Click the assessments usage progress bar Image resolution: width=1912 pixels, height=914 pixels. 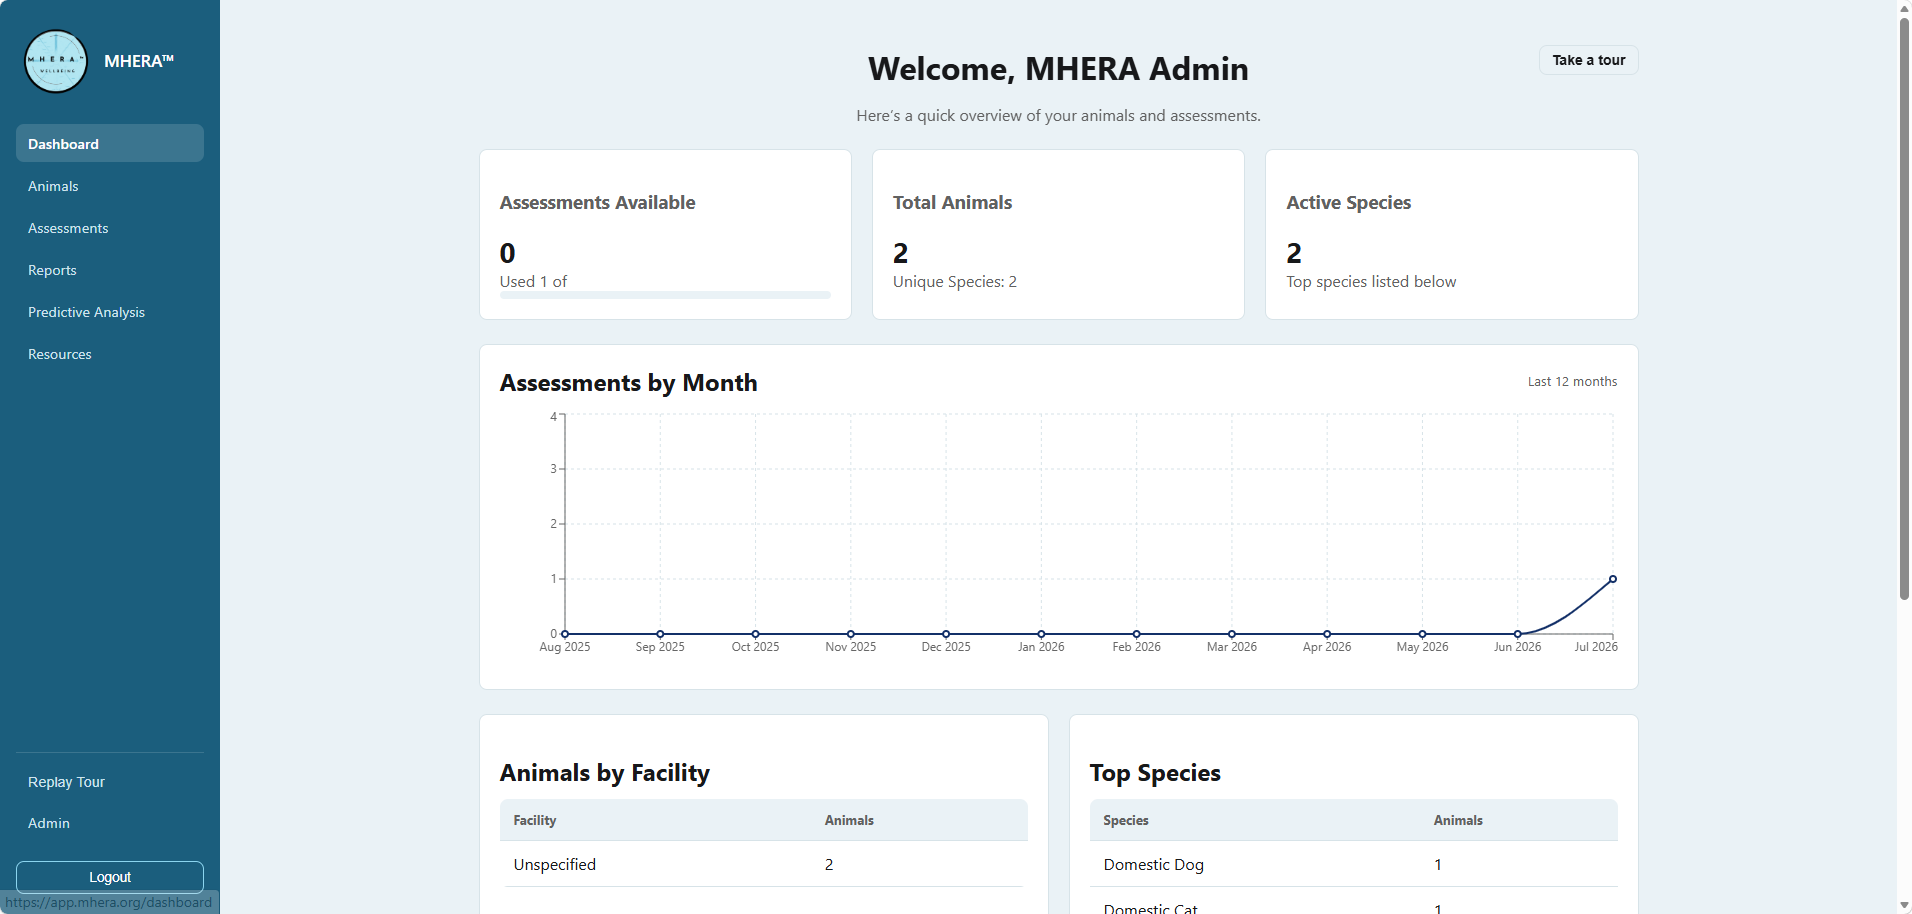click(x=665, y=295)
